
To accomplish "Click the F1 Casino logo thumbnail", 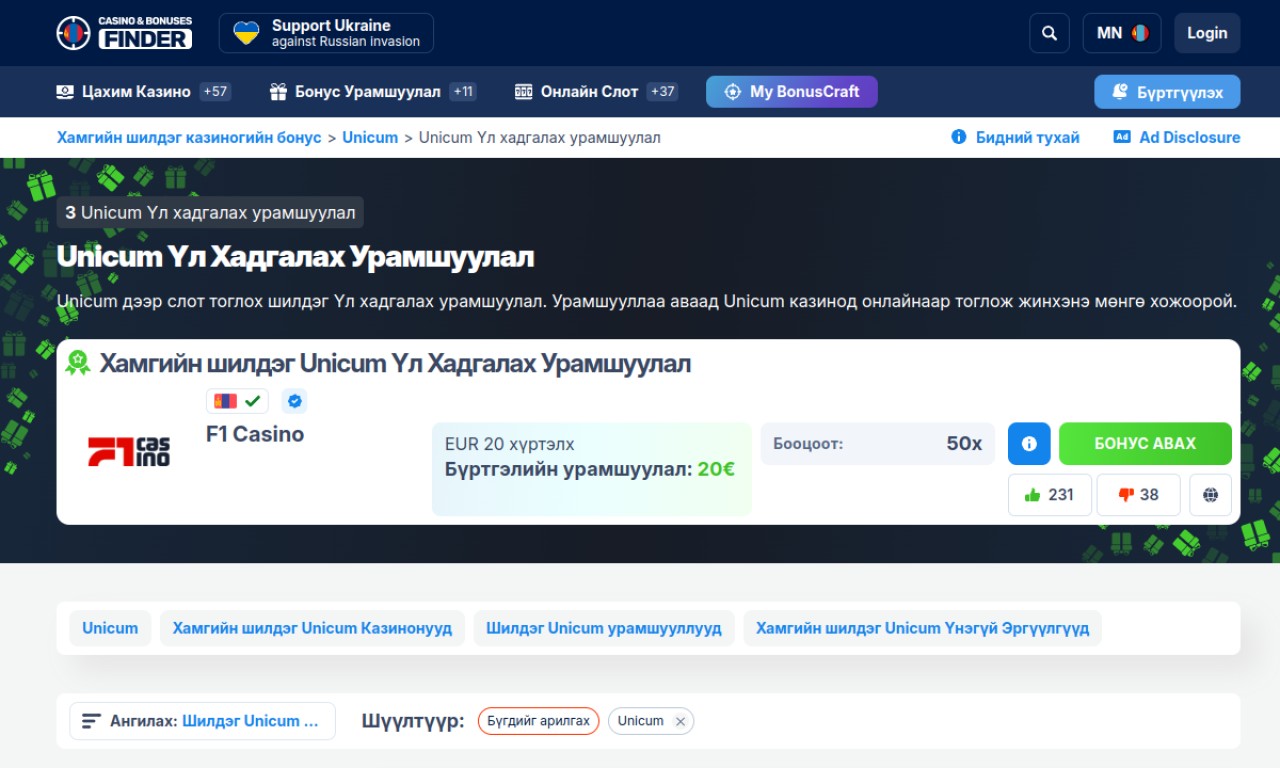I will coord(129,452).
